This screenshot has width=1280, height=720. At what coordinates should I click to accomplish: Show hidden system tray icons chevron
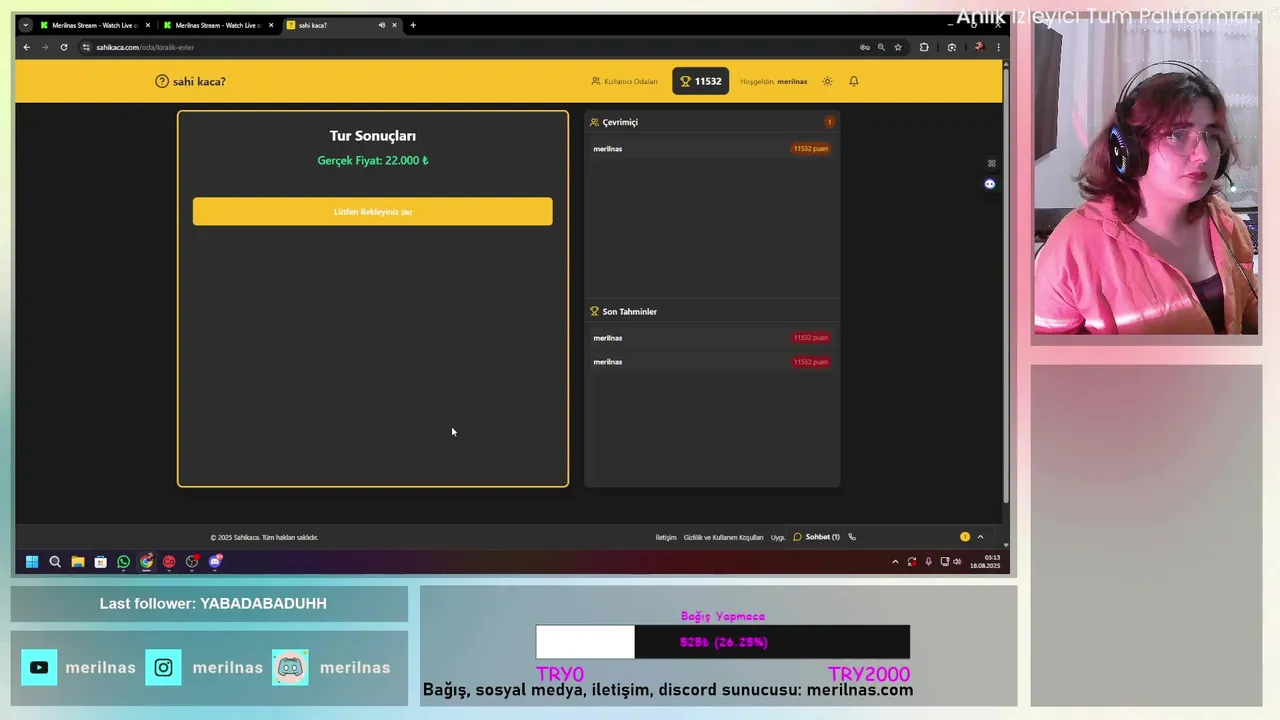[895, 562]
